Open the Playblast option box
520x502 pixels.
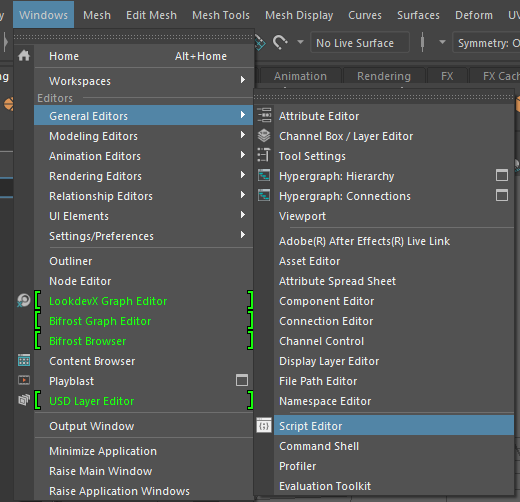tap(242, 380)
